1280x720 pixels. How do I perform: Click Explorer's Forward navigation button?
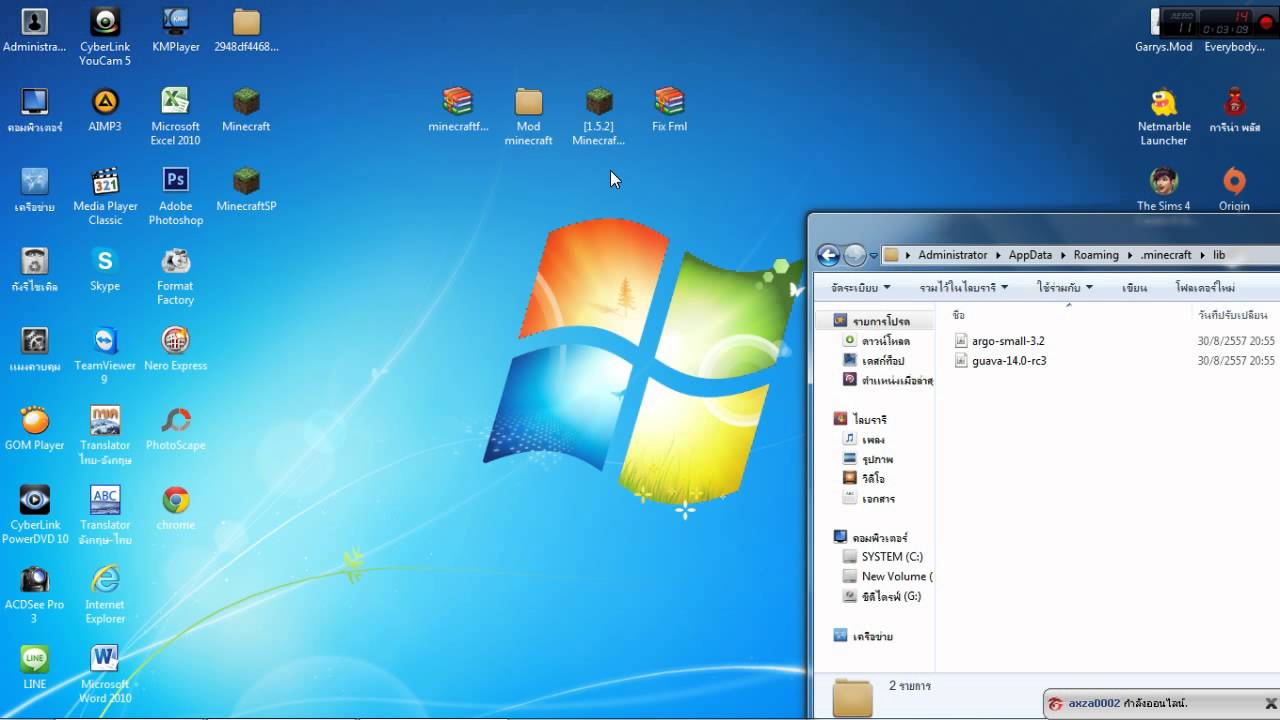(854, 255)
